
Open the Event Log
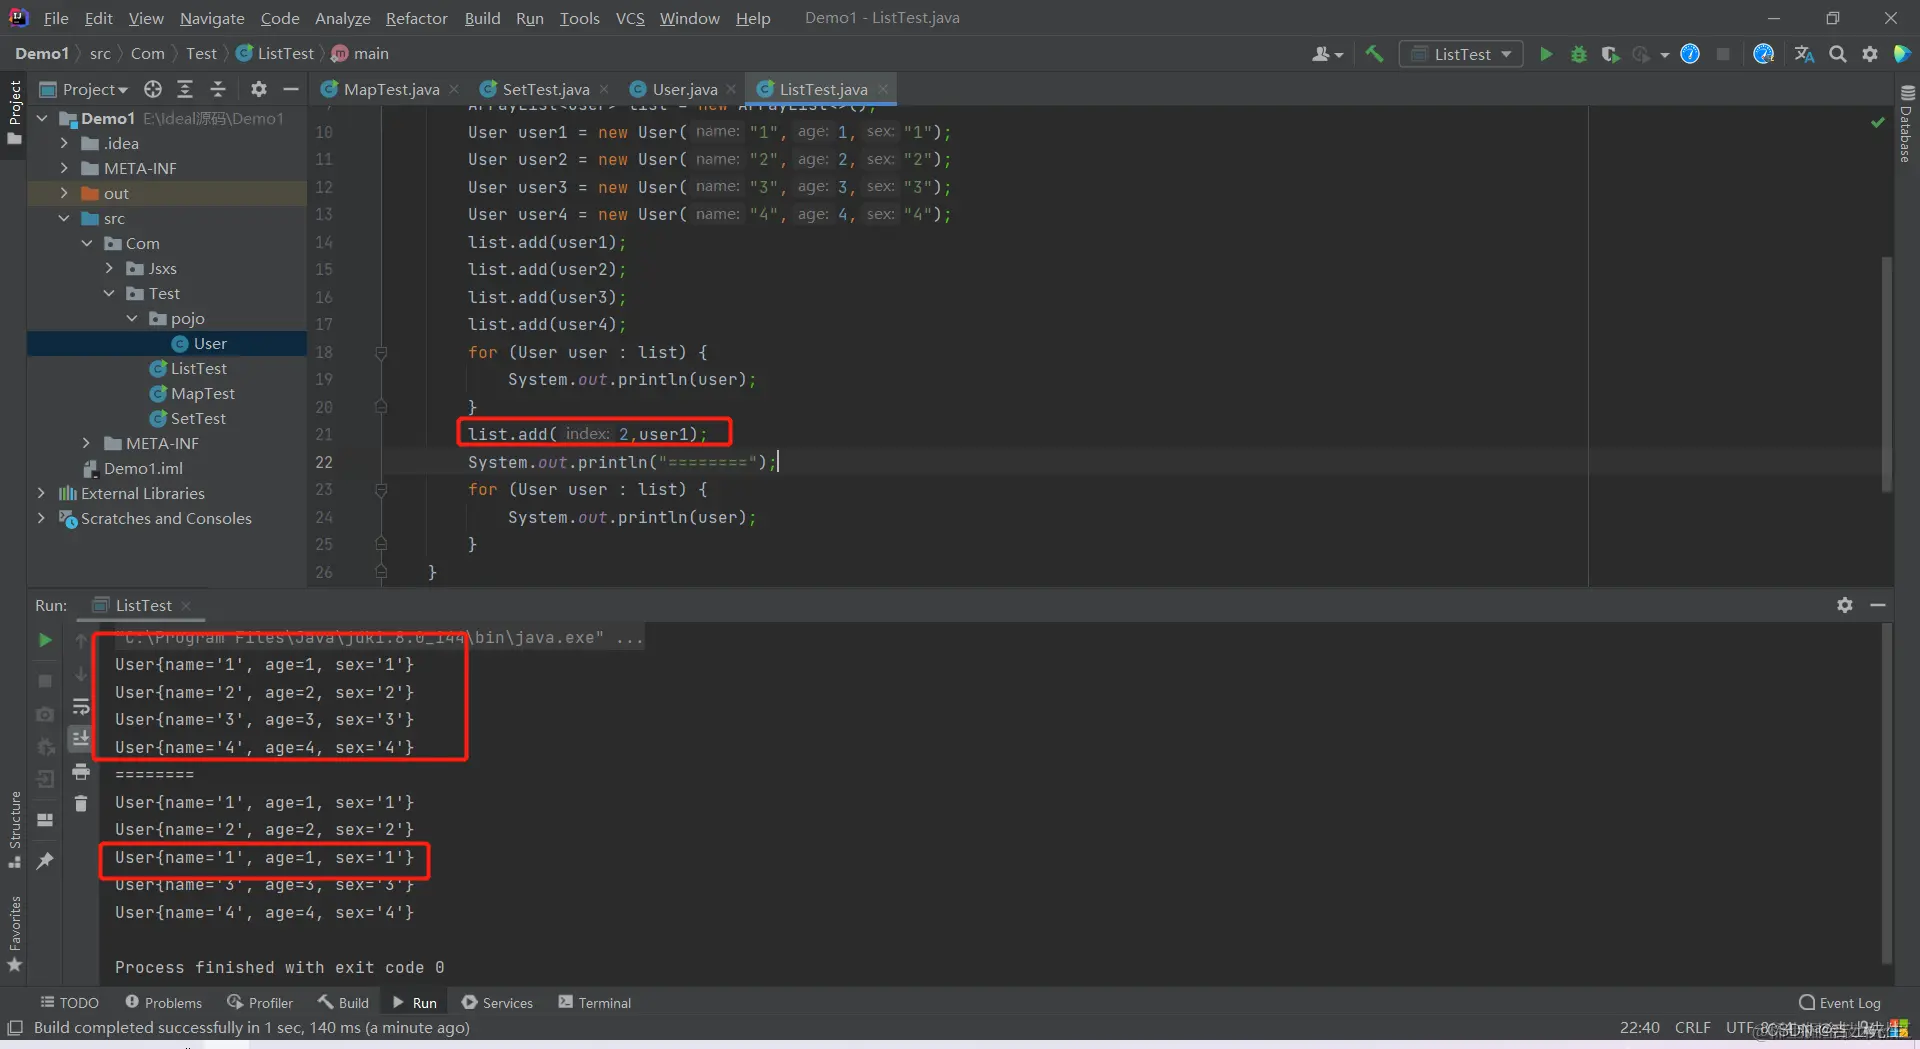(1840, 1002)
